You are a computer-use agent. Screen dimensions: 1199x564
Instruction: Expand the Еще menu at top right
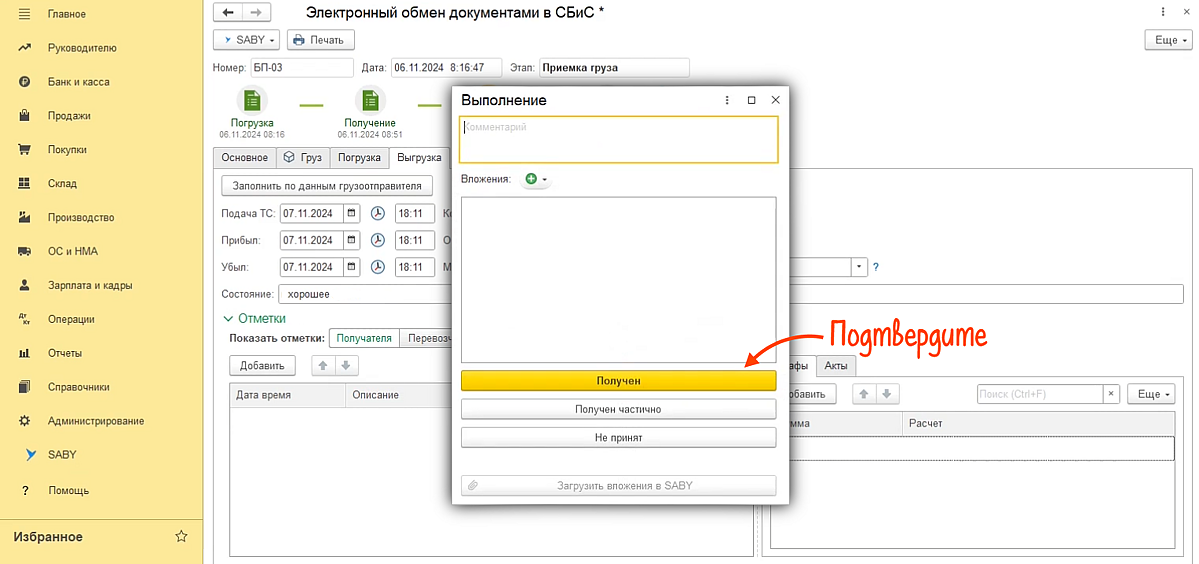(1166, 40)
